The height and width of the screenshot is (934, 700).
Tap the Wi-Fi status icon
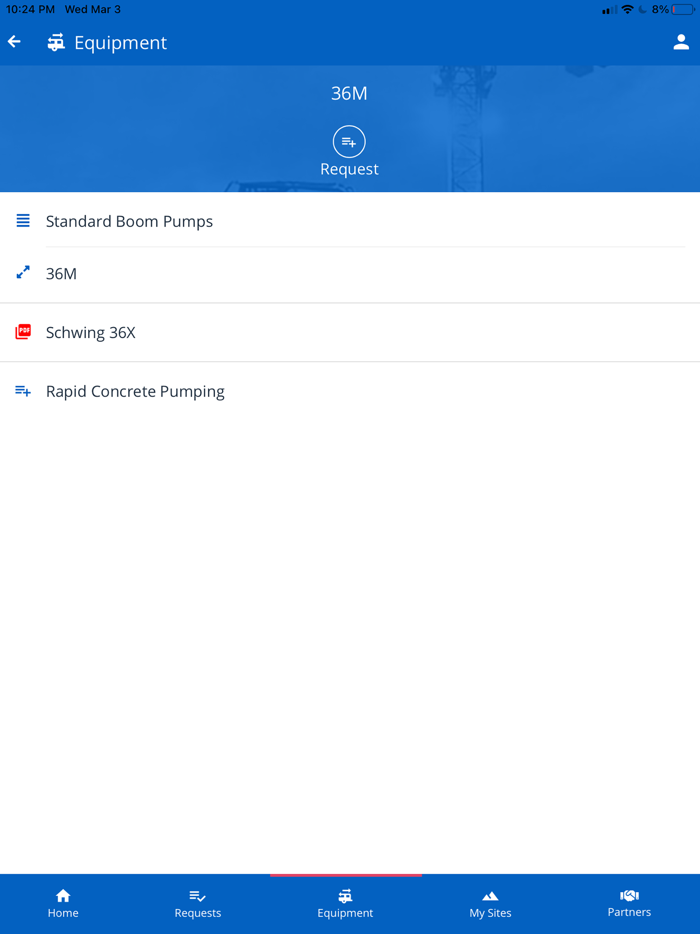coord(627,10)
